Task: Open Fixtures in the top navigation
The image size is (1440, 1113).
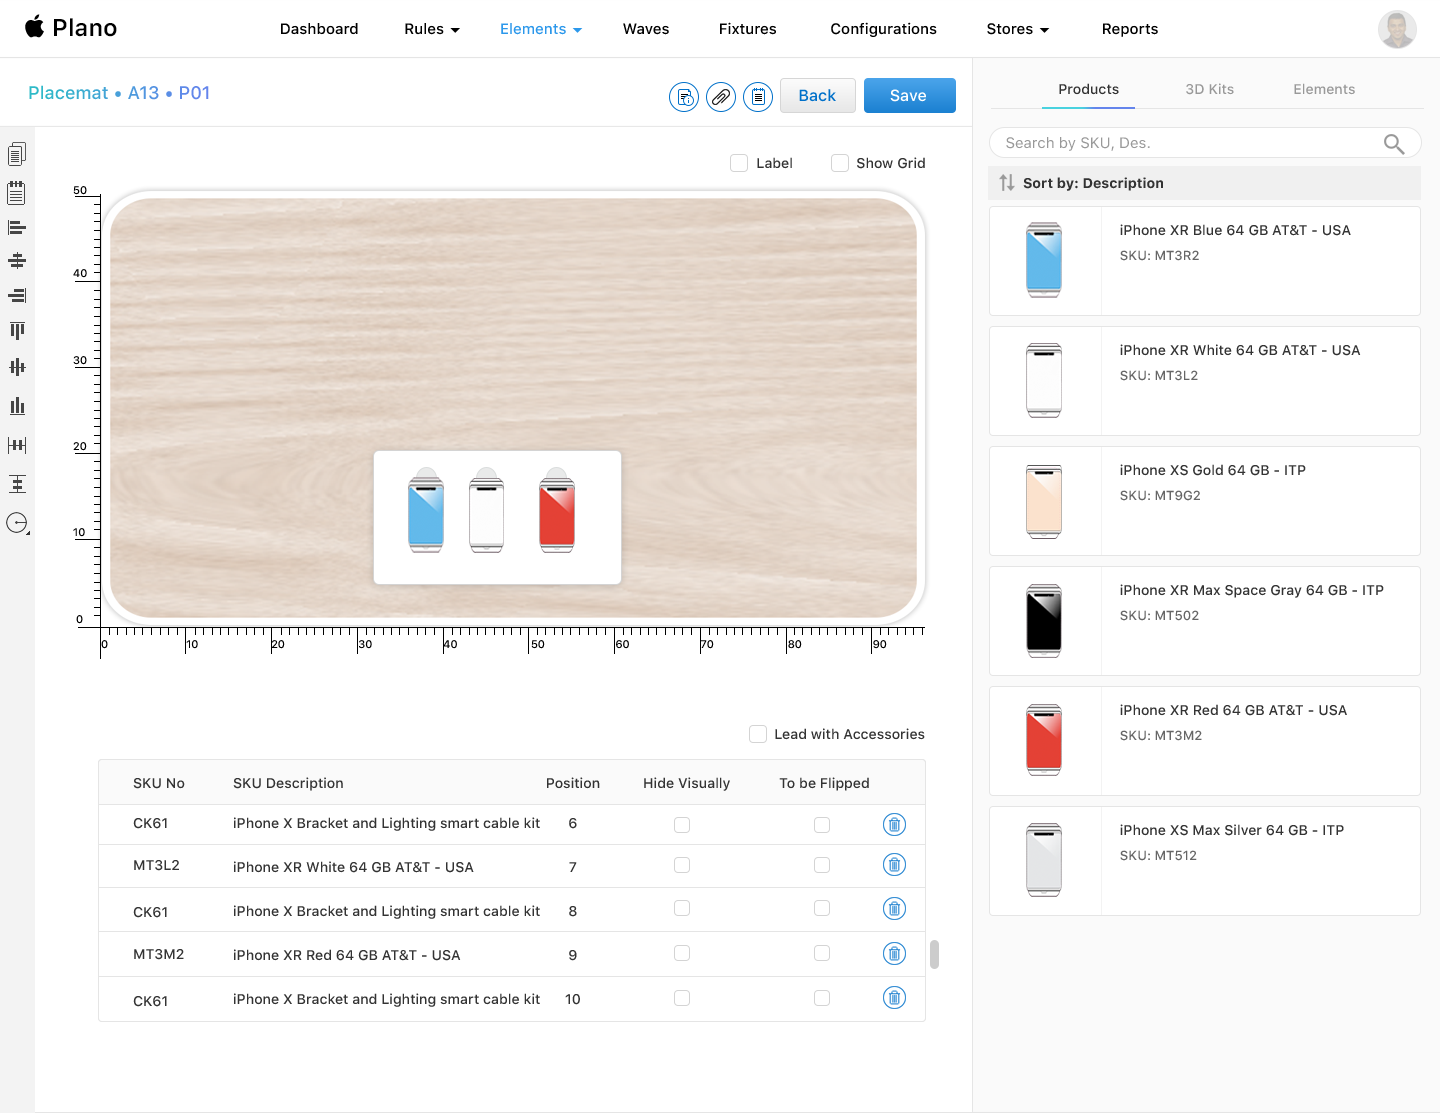Action: 748,29
